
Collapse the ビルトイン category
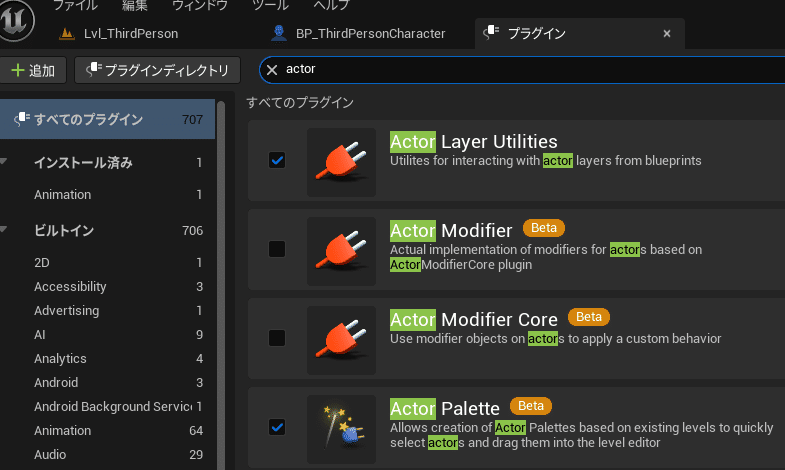(4, 230)
